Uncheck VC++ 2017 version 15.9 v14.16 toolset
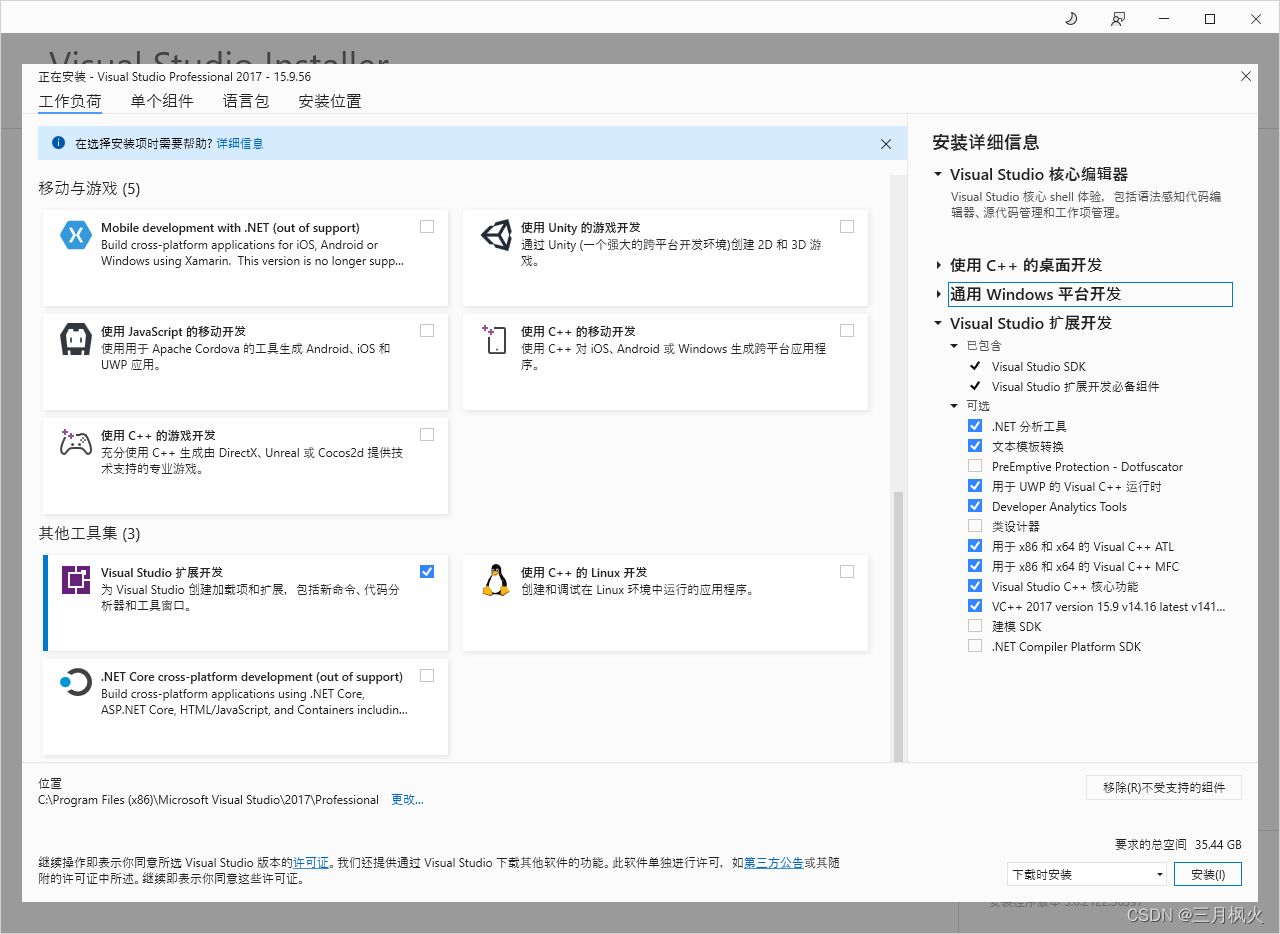 [975, 606]
